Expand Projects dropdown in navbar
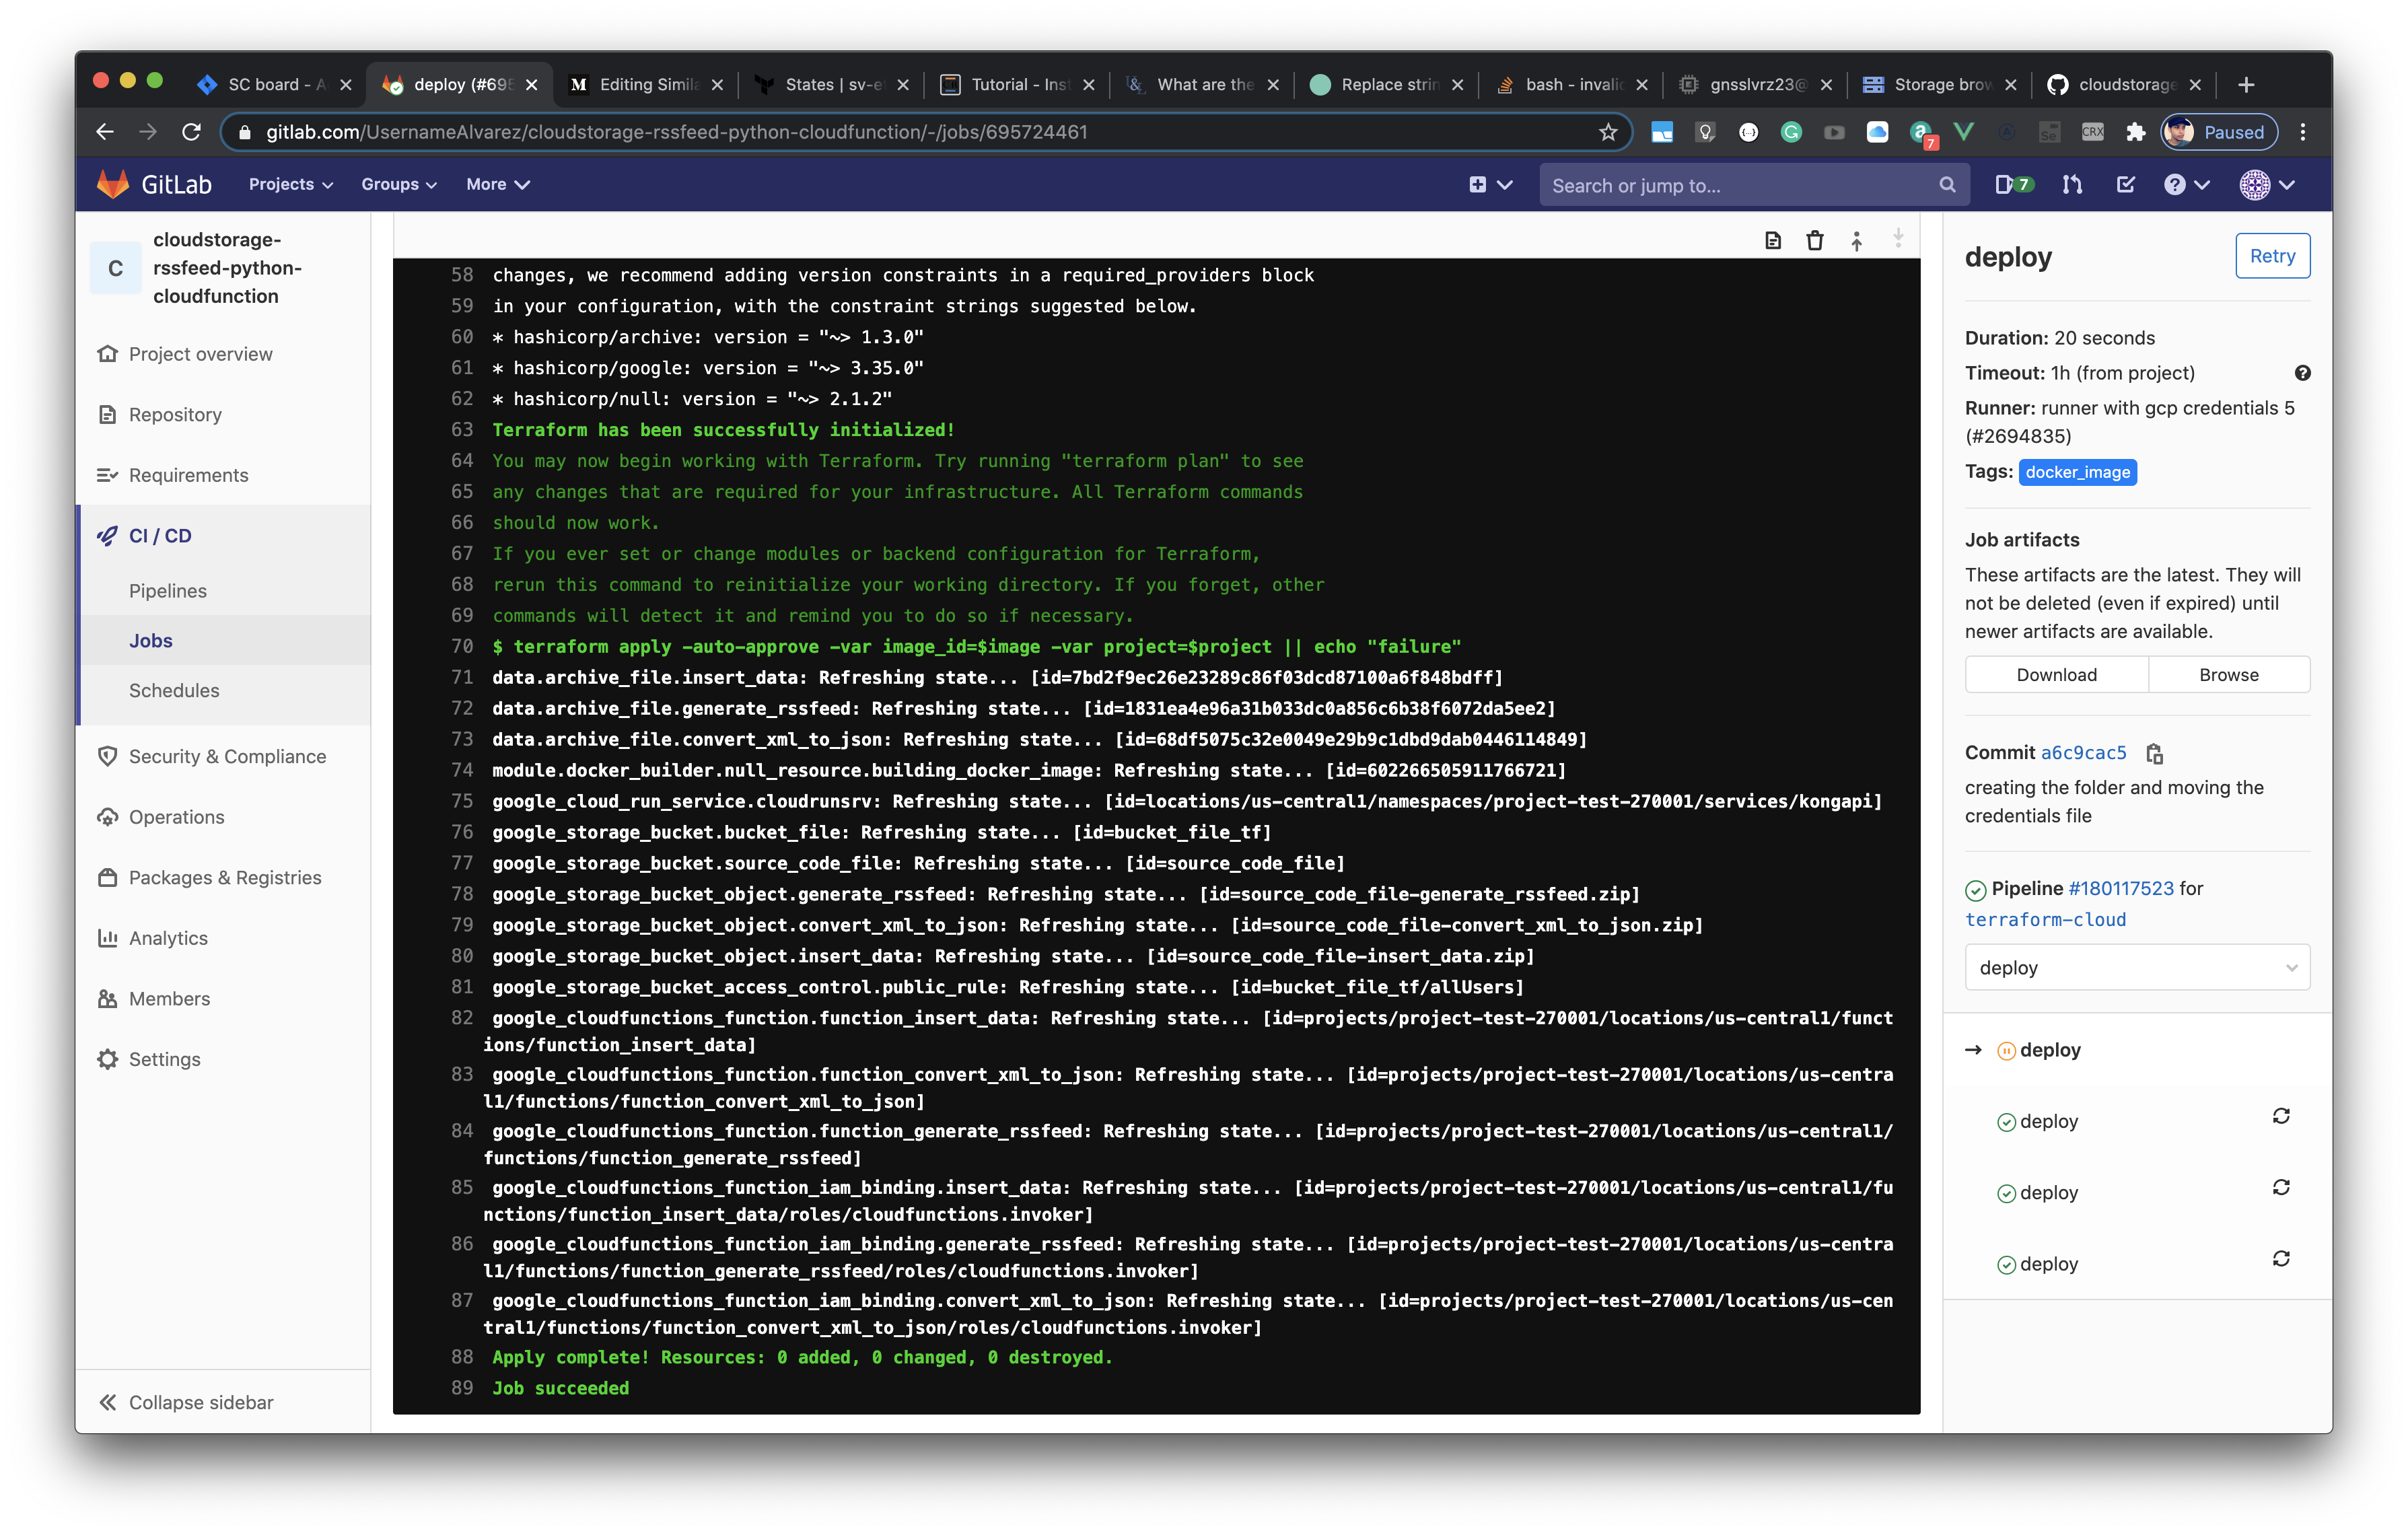 (x=290, y=185)
